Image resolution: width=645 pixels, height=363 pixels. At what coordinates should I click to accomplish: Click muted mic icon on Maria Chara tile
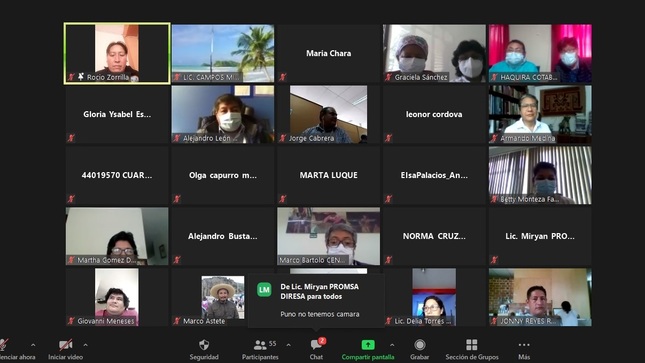tap(283, 77)
